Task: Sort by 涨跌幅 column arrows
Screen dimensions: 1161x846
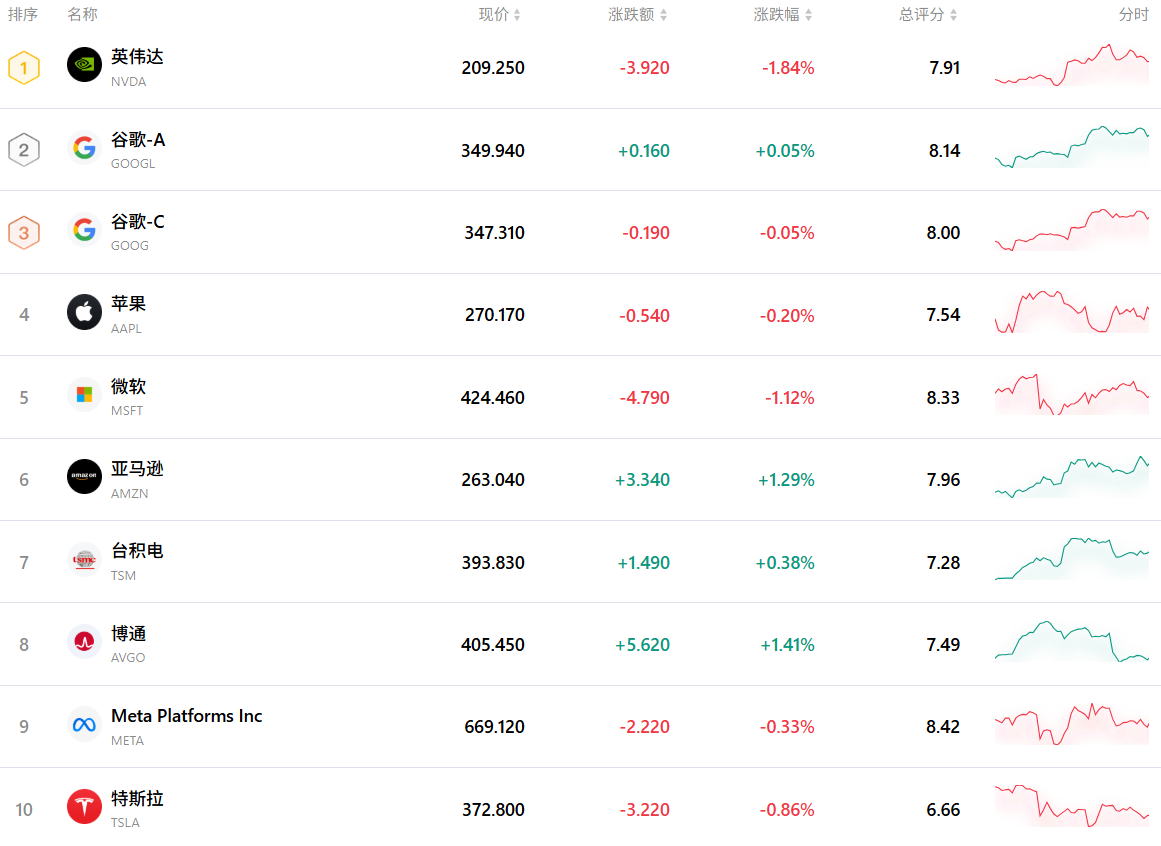Action: (x=808, y=15)
